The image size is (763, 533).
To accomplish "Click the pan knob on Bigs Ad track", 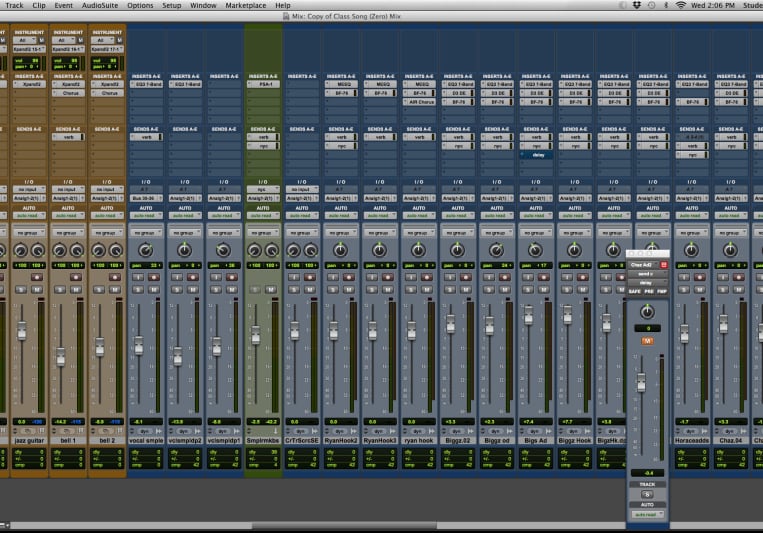I will tap(535, 250).
